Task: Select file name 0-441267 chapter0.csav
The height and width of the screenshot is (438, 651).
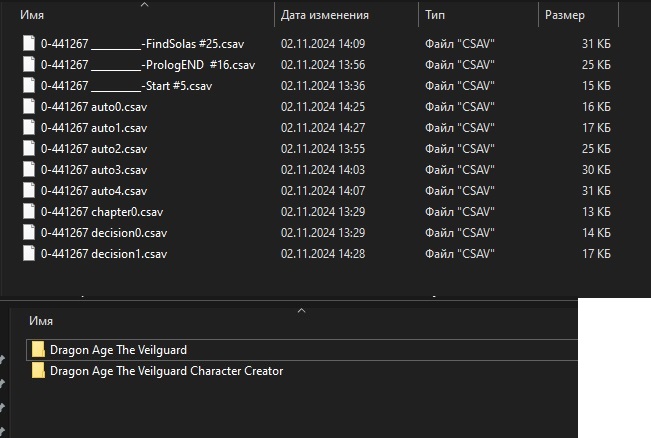Action: click(x=102, y=212)
